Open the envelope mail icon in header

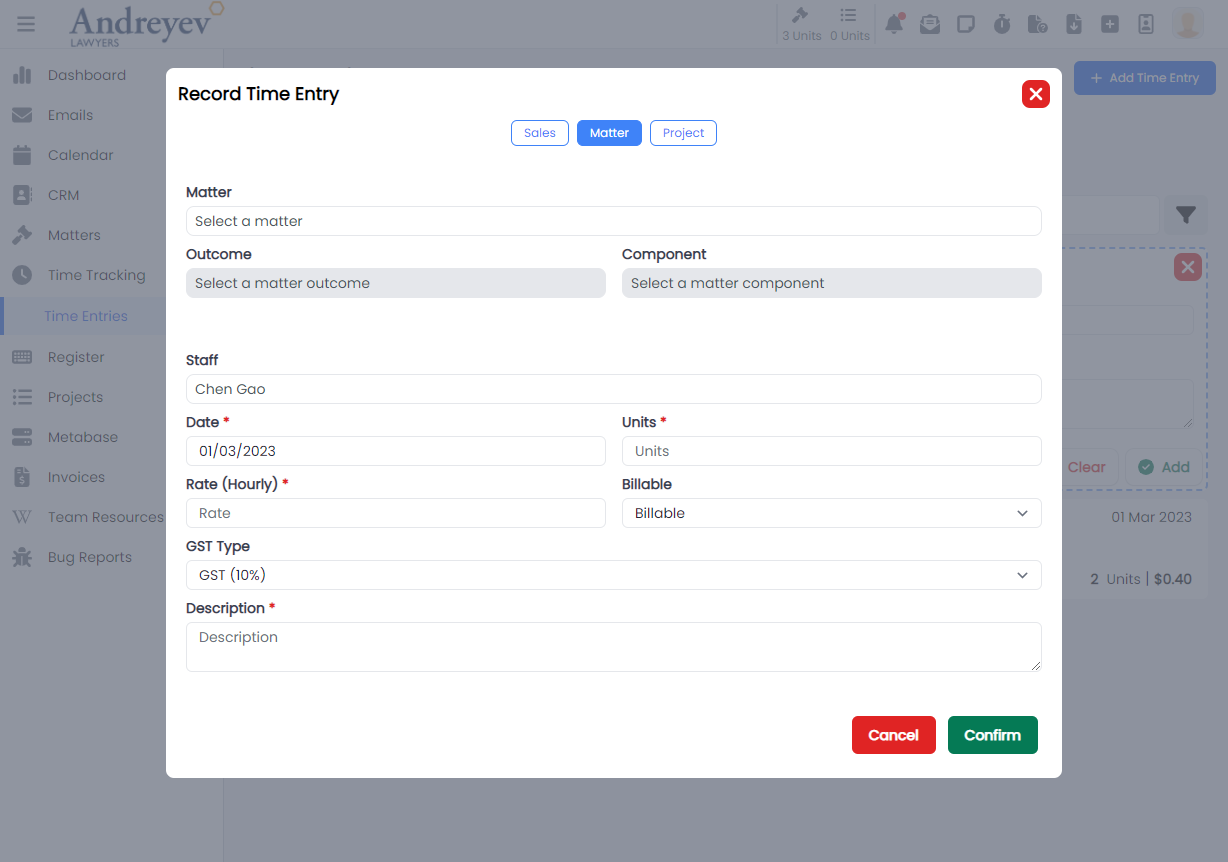click(930, 24)
